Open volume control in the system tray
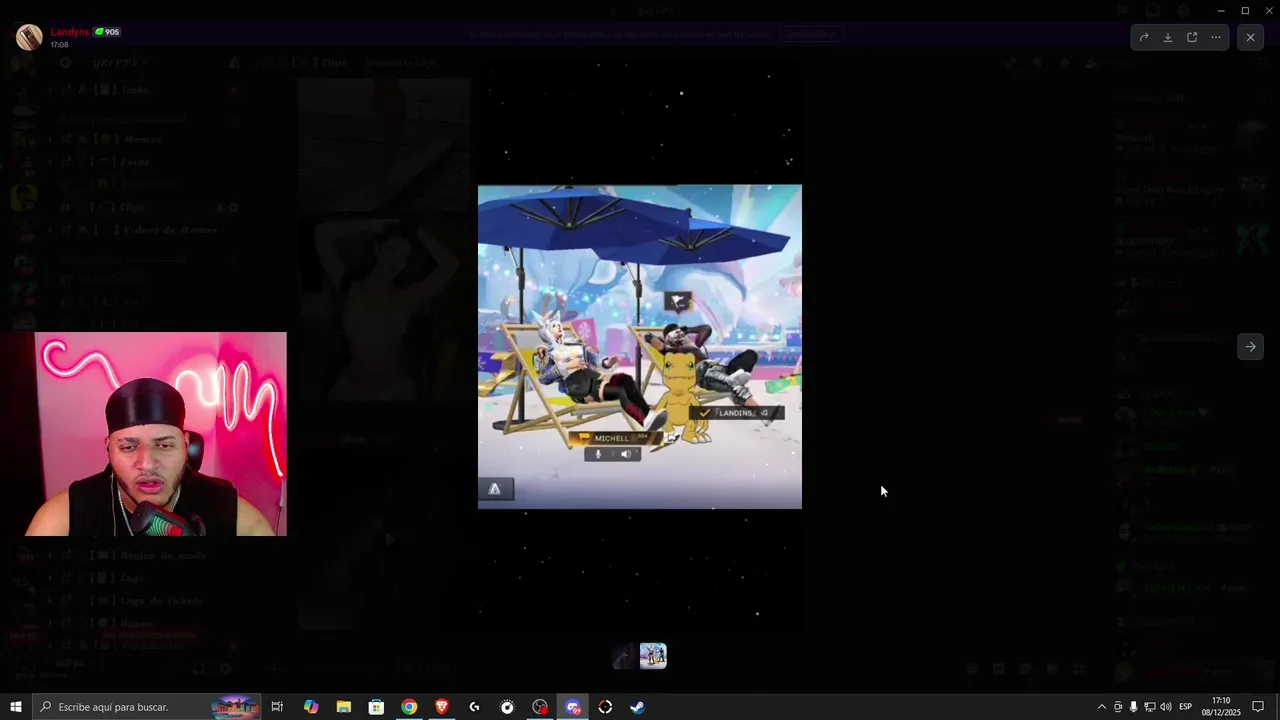 pos(1165,707)
